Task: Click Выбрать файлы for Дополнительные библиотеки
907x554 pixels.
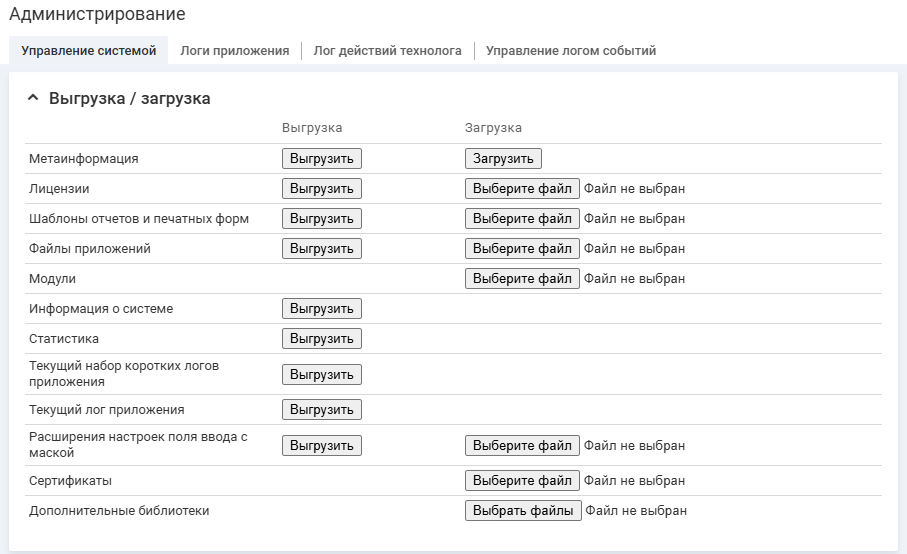Action: coord(523,511)
